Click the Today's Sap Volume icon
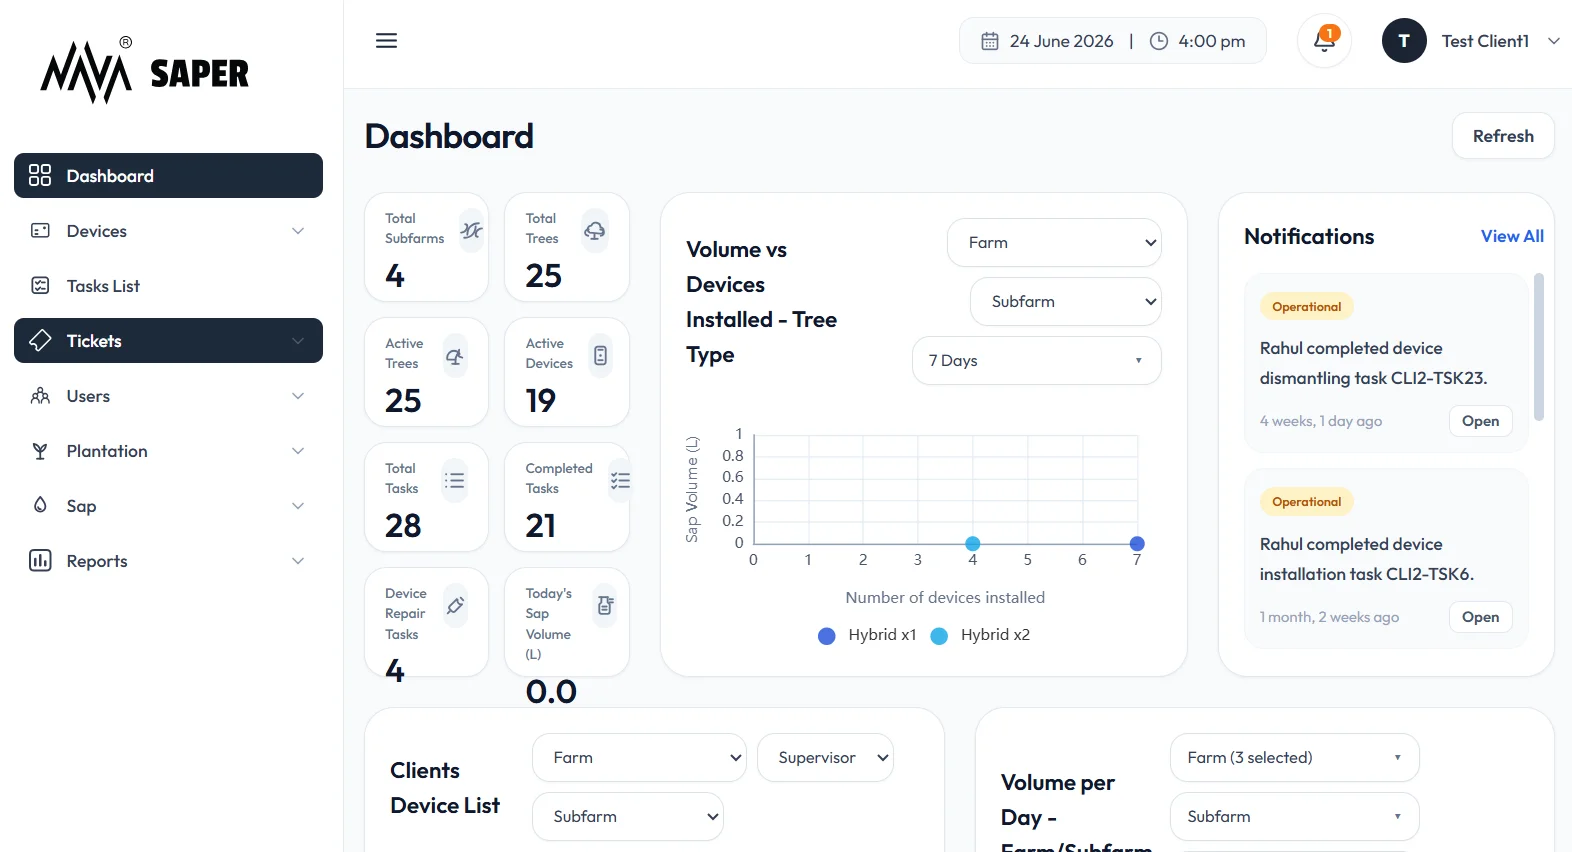 (x=605, y=606)
